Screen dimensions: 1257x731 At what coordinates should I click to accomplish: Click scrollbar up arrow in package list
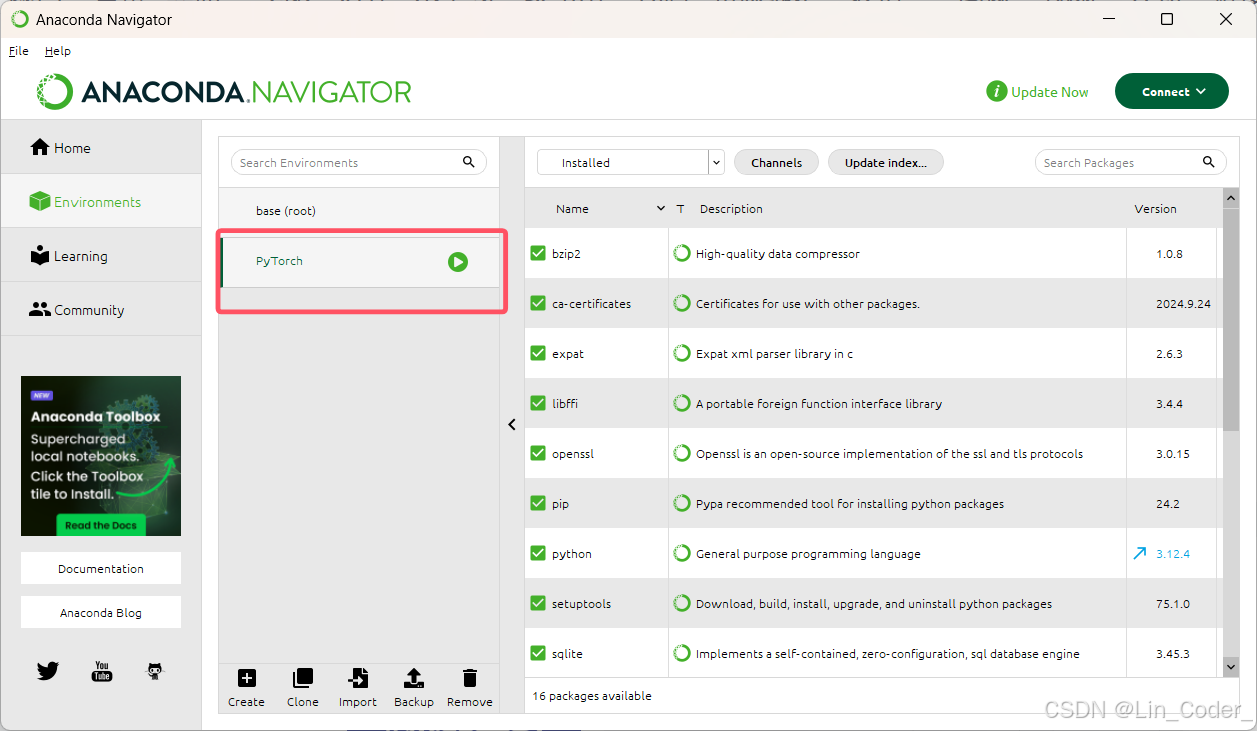pos(1231,198)
